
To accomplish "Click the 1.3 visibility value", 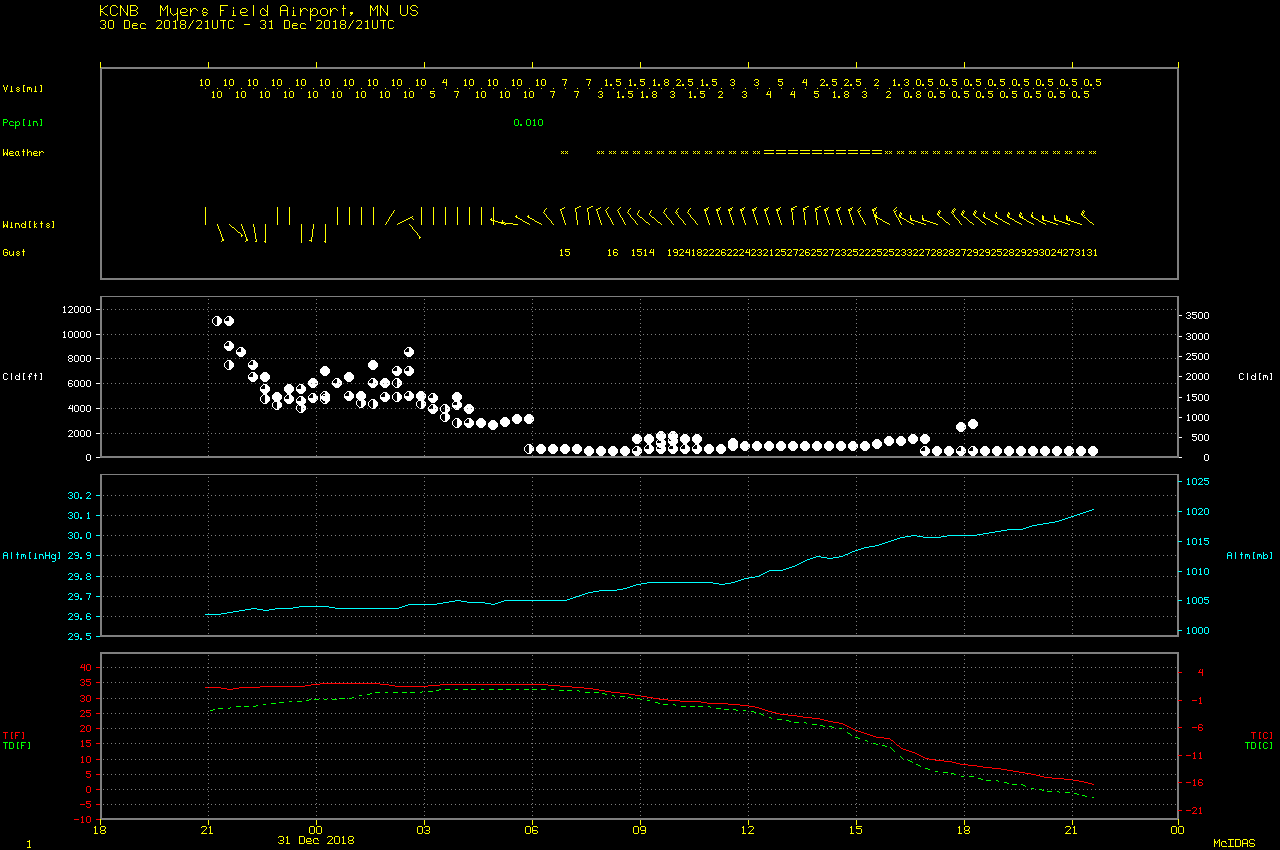I will point(900,82).
